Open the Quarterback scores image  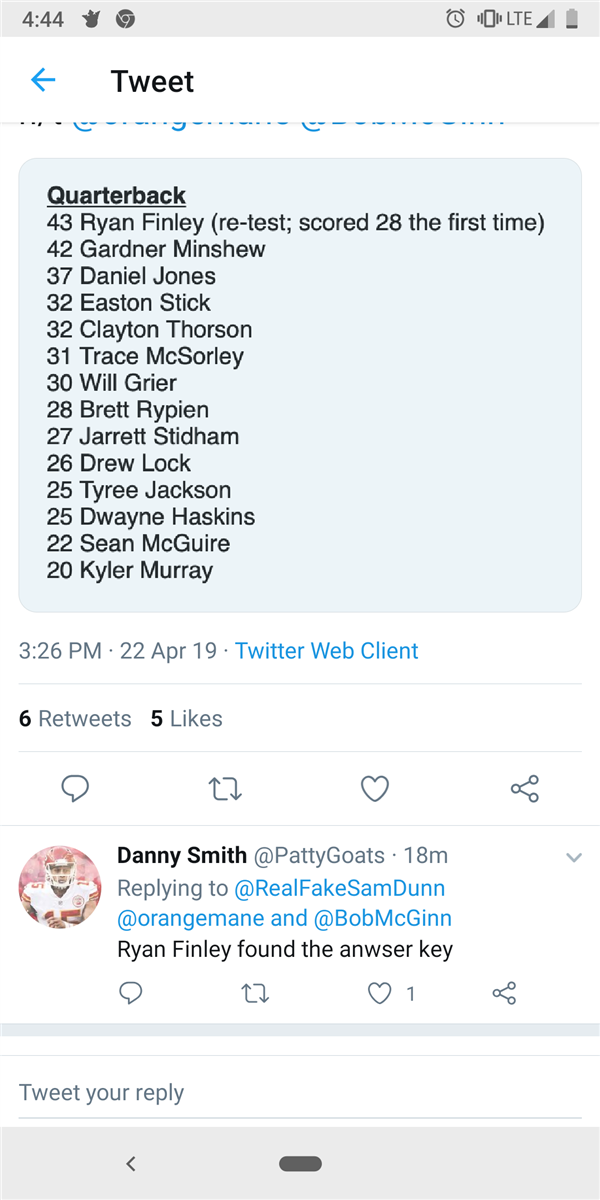tap(300, 384)
